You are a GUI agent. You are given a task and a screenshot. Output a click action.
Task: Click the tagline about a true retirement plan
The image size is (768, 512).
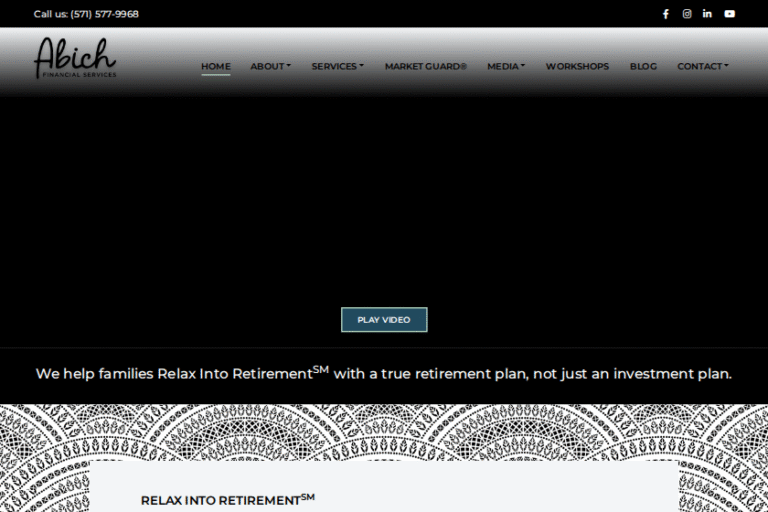pos(384,374)
